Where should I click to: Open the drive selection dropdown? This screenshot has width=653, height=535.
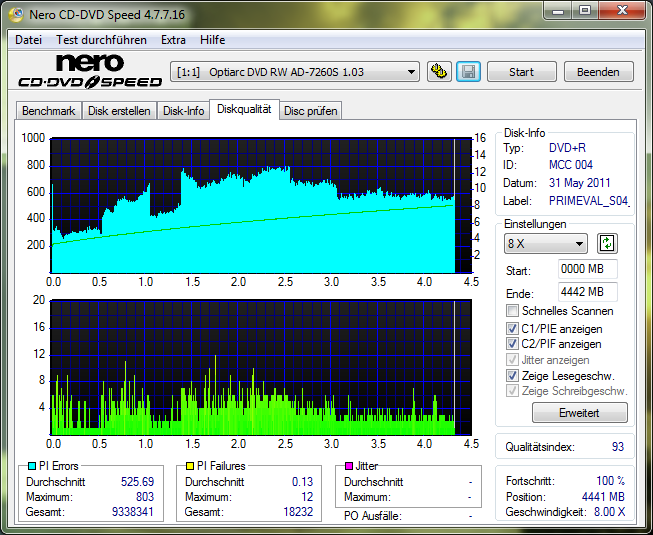295,72
